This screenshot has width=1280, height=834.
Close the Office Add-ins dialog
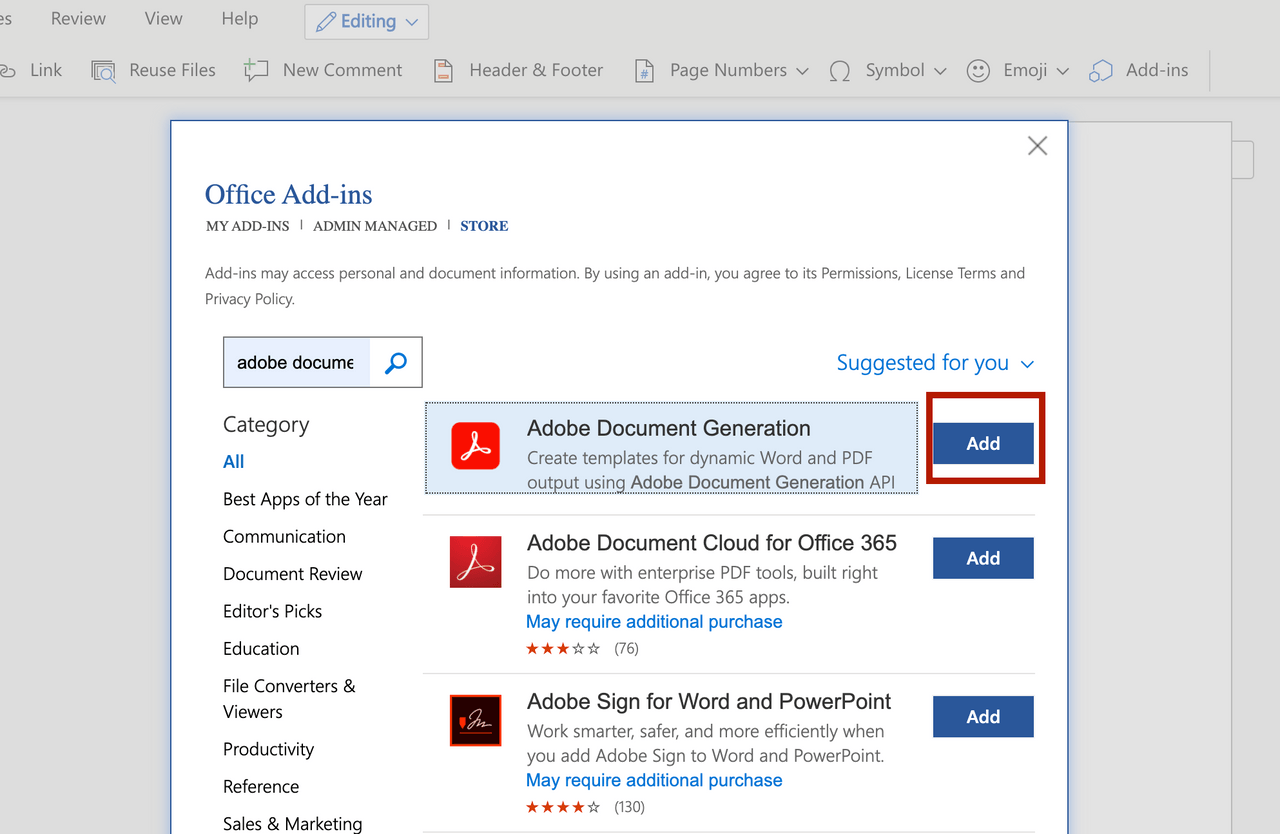click(x=1038, y=146)
